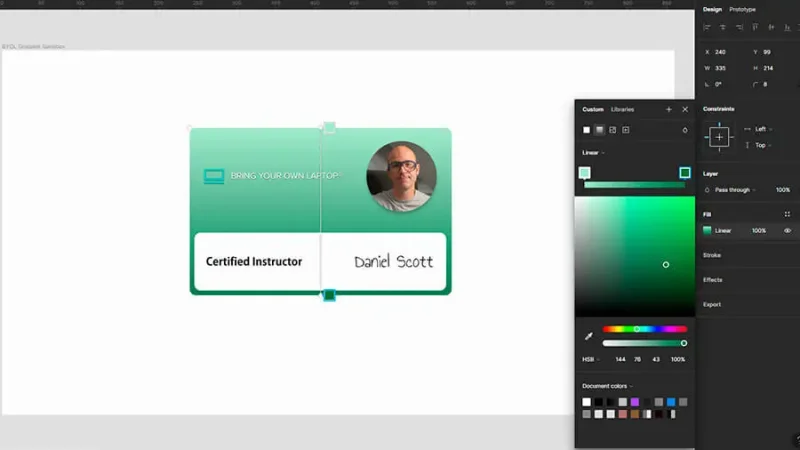800x450 pixels.
Task: Edit the hue value 144
Action: 620,359
